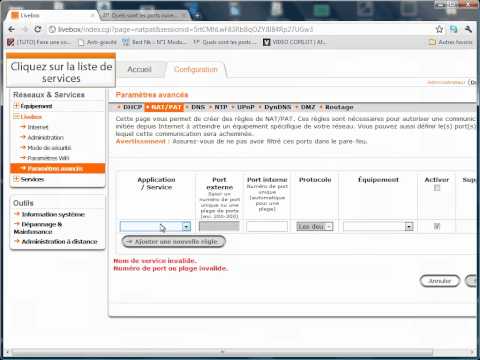
Task: Toggle the rule row Activer checkbox
Action: tap(437, 227)
